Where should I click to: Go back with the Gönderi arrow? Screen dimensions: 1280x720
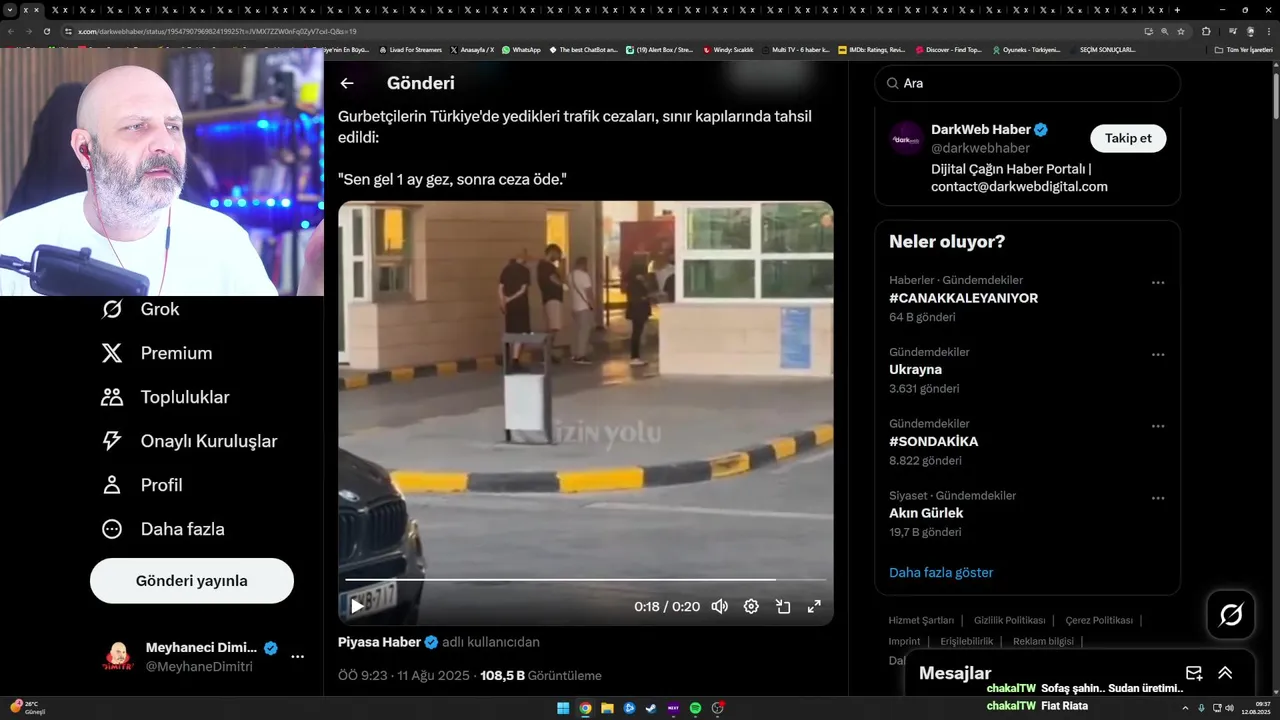pos(347,83)
